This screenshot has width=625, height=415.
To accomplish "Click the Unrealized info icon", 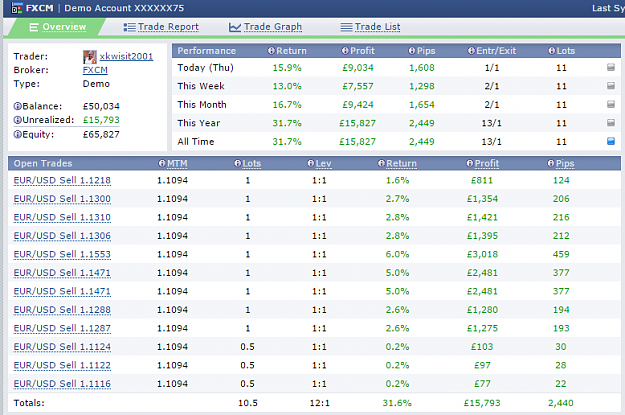I will 18,120.
